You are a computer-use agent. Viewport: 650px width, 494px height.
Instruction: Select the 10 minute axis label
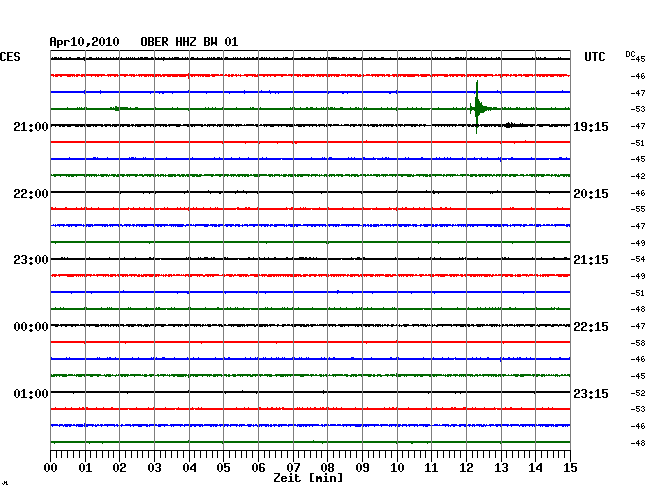coord(397,468)
